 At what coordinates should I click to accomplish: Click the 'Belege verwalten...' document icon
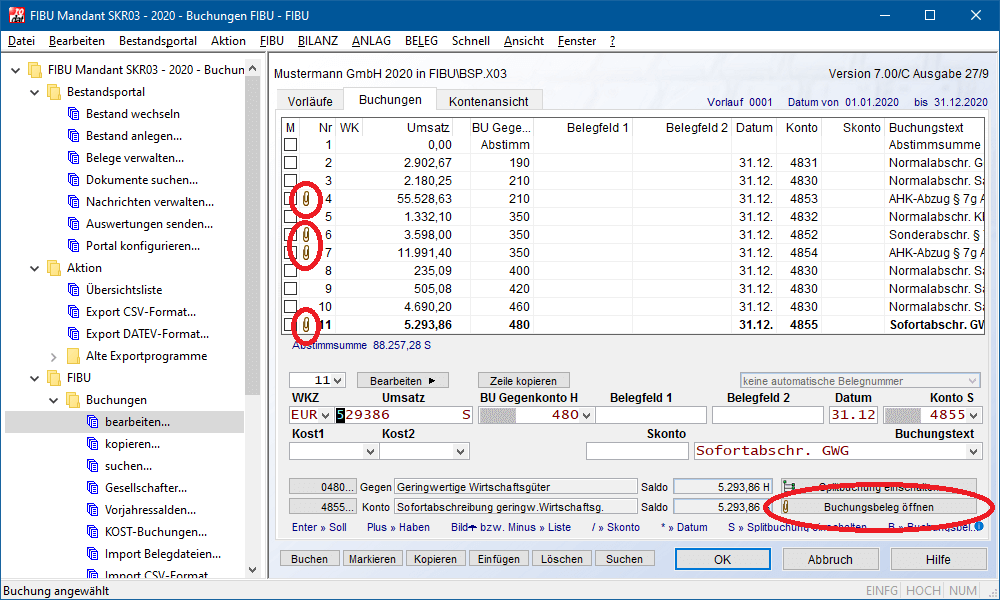click(73, 158)
